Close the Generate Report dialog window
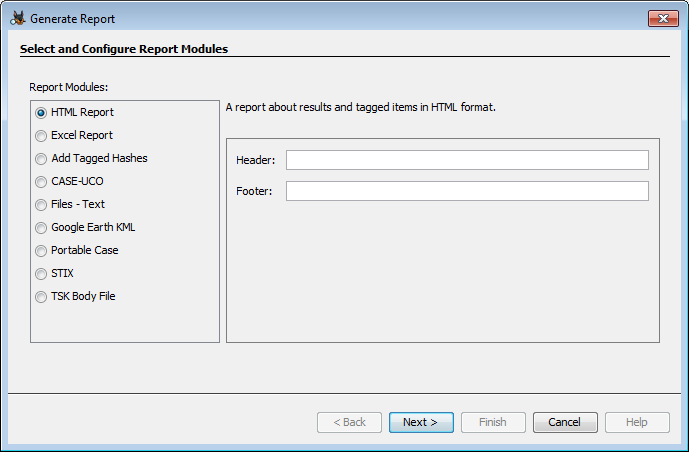This screenshot has width=689, height=452. click(x=662, y=18)
